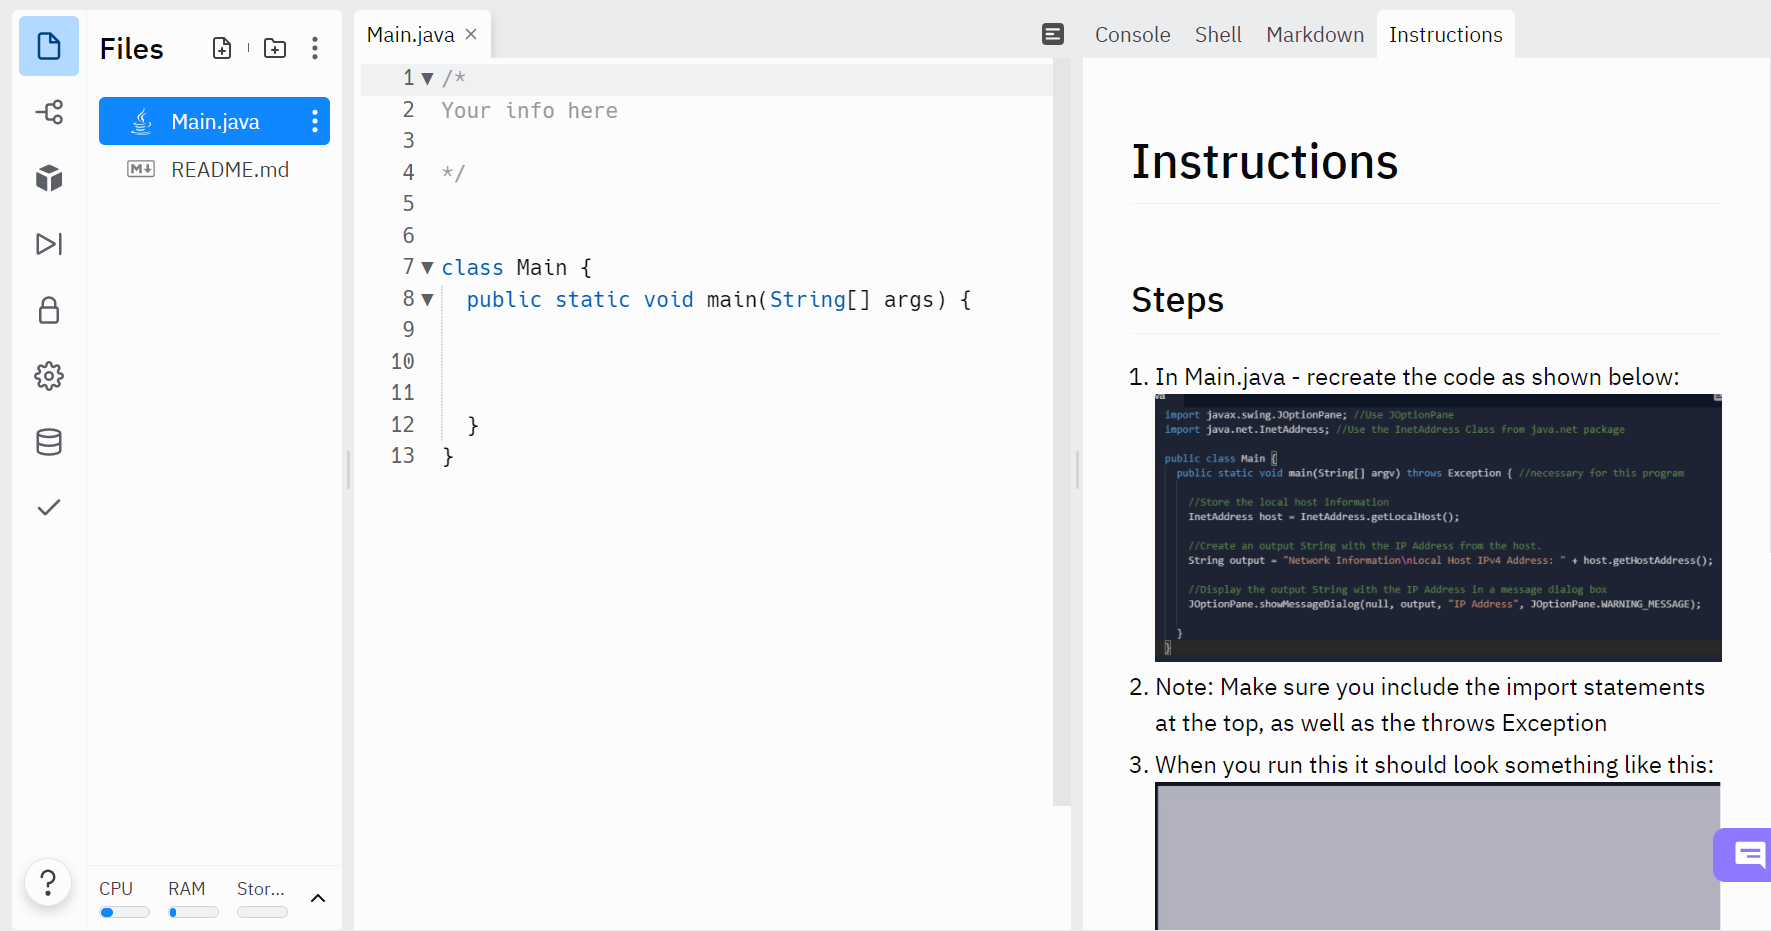1771x931 pixels.
Task: Collapse the Main class on line 7
Action: pos(427,267)
